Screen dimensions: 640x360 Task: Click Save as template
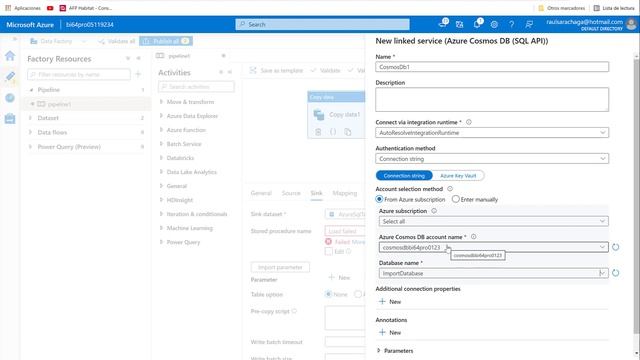[x=276, y=71]
